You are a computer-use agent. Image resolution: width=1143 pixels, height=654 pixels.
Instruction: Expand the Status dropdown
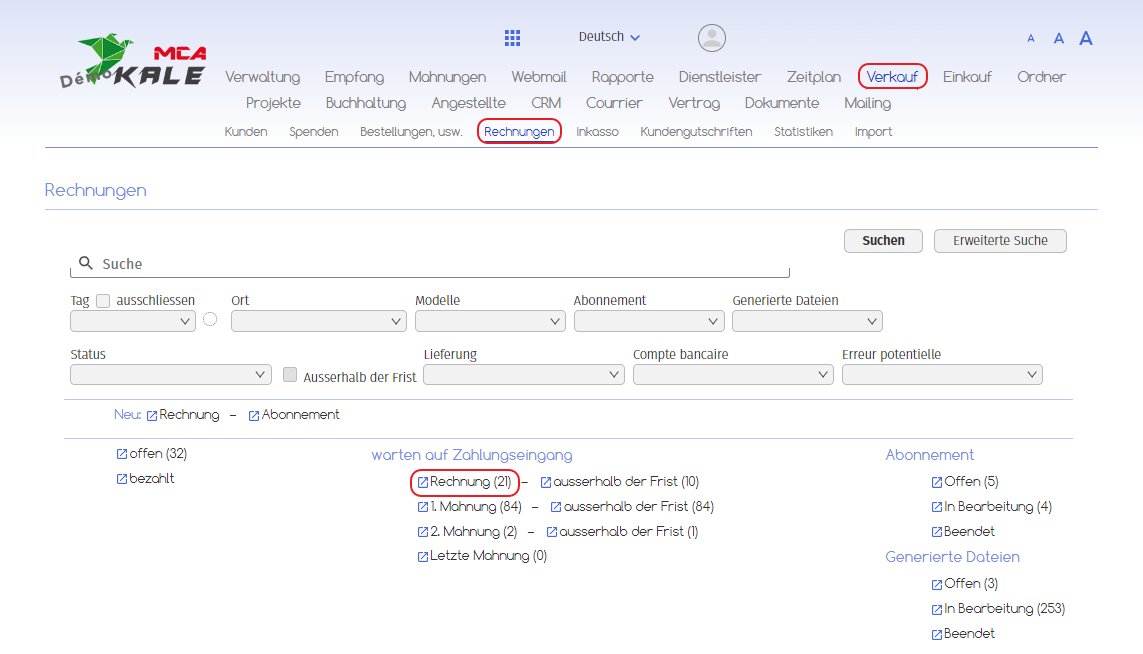click(171, 375)
